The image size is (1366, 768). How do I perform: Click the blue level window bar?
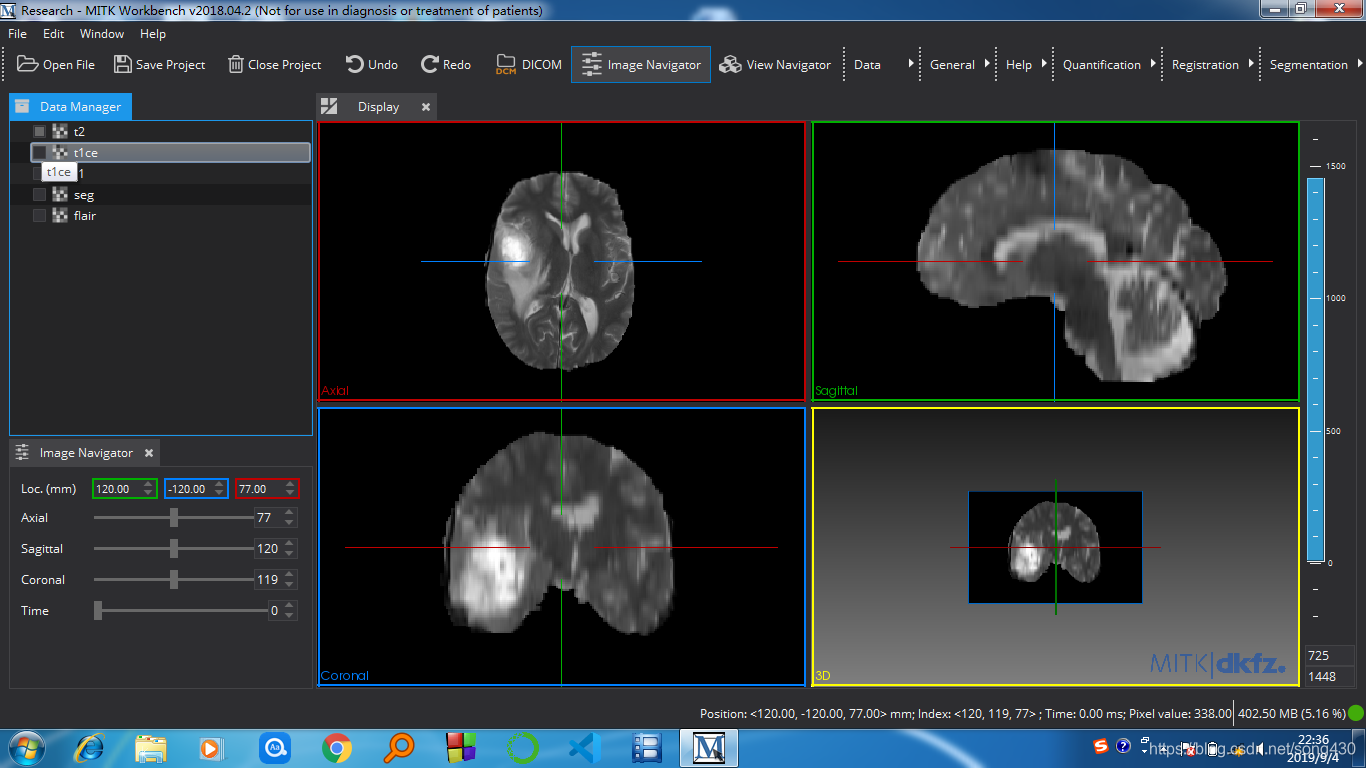click(1316, 370)
